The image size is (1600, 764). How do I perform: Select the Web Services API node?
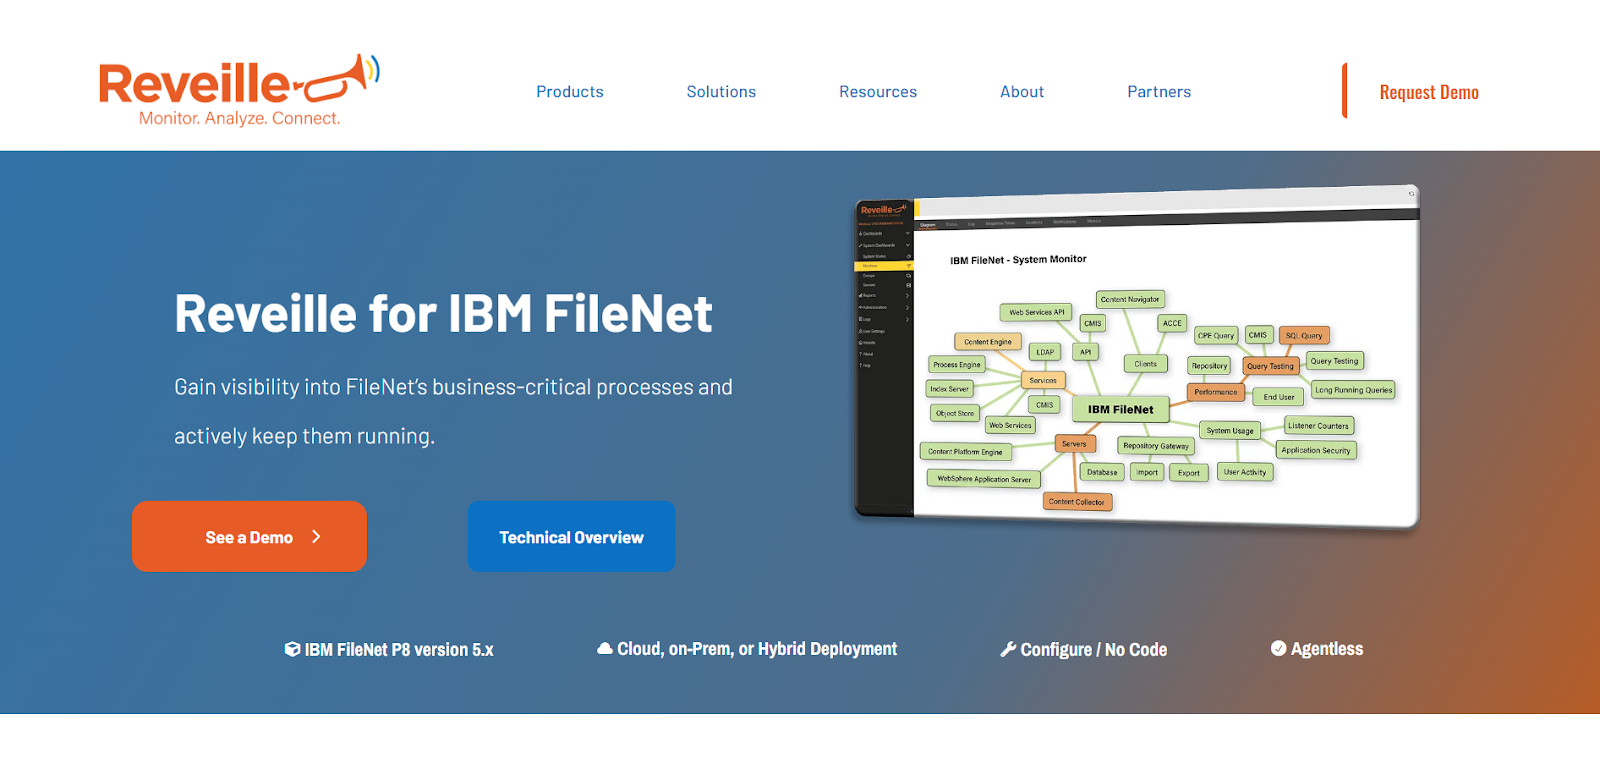(1036, 312)
